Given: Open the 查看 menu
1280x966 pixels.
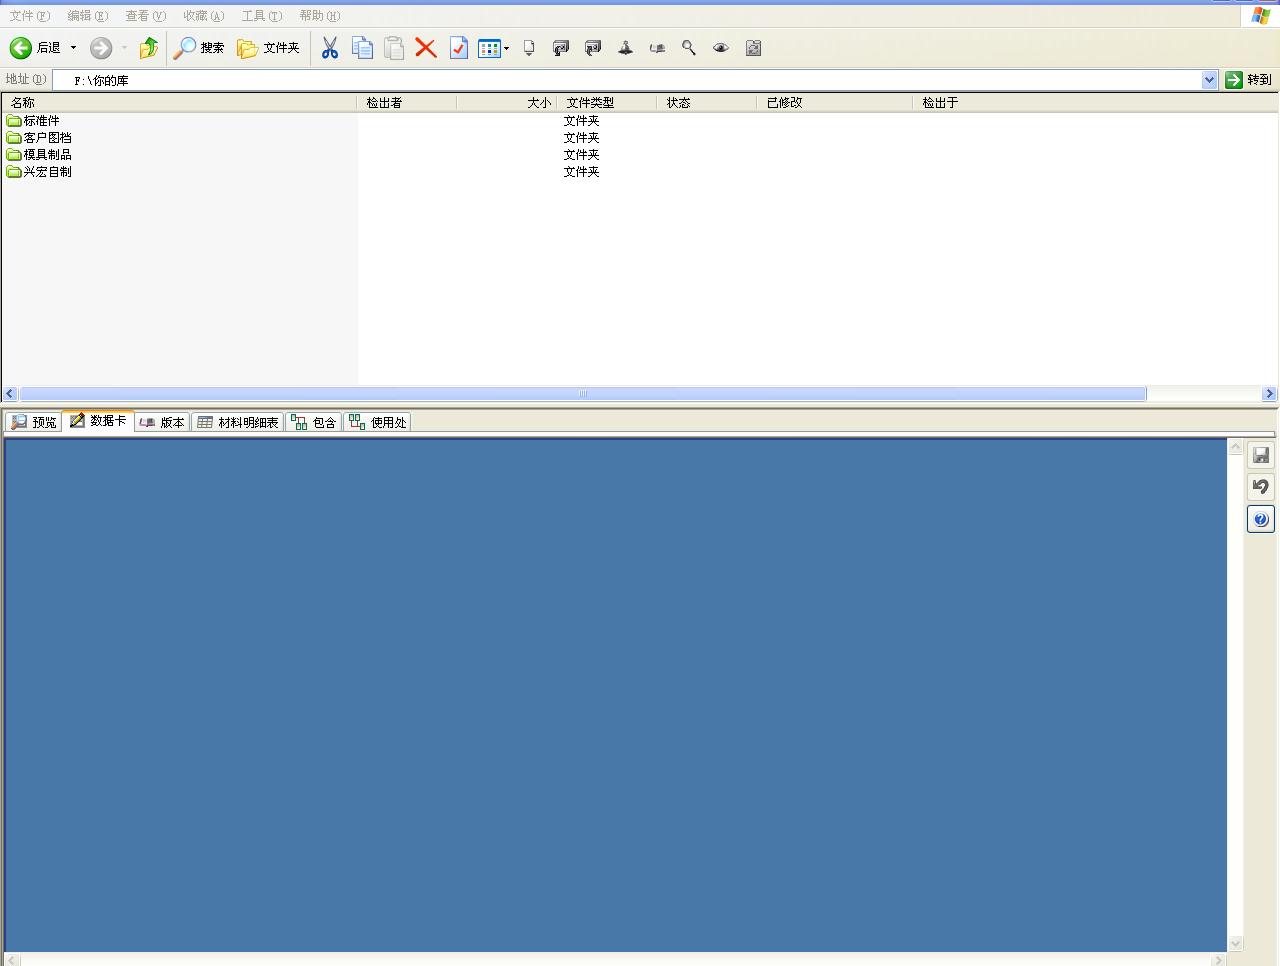Looking at the screenshot, I should [145, 15].
